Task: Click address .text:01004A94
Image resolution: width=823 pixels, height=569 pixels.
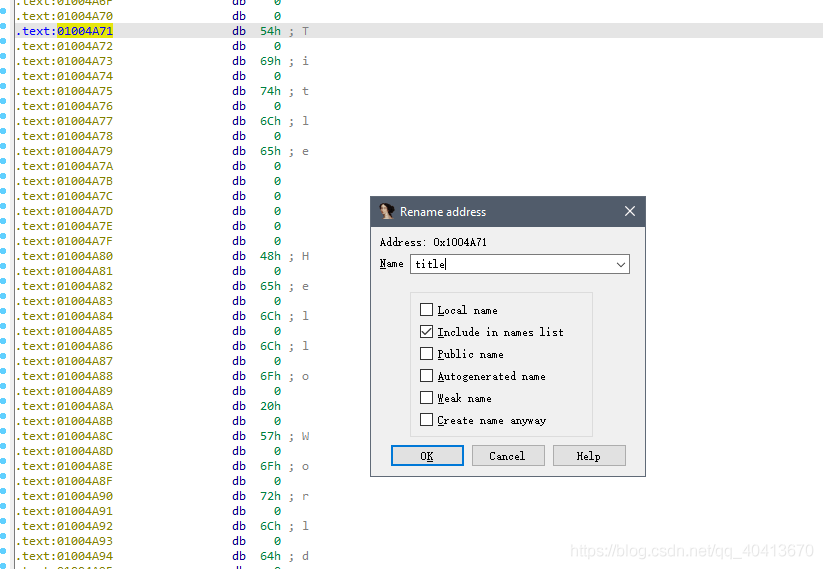Action: 65,556
